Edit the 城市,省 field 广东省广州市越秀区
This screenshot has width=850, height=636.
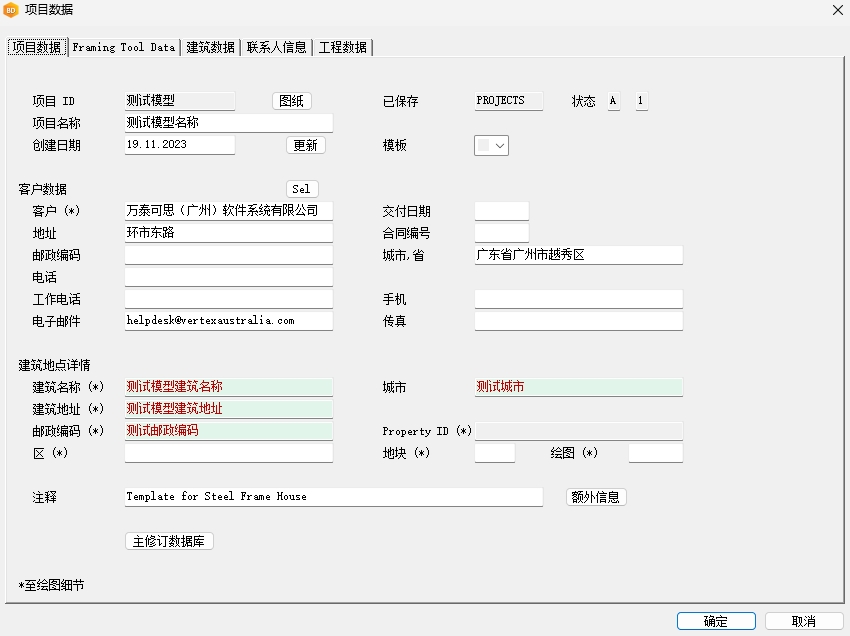(x=578, y=255)
